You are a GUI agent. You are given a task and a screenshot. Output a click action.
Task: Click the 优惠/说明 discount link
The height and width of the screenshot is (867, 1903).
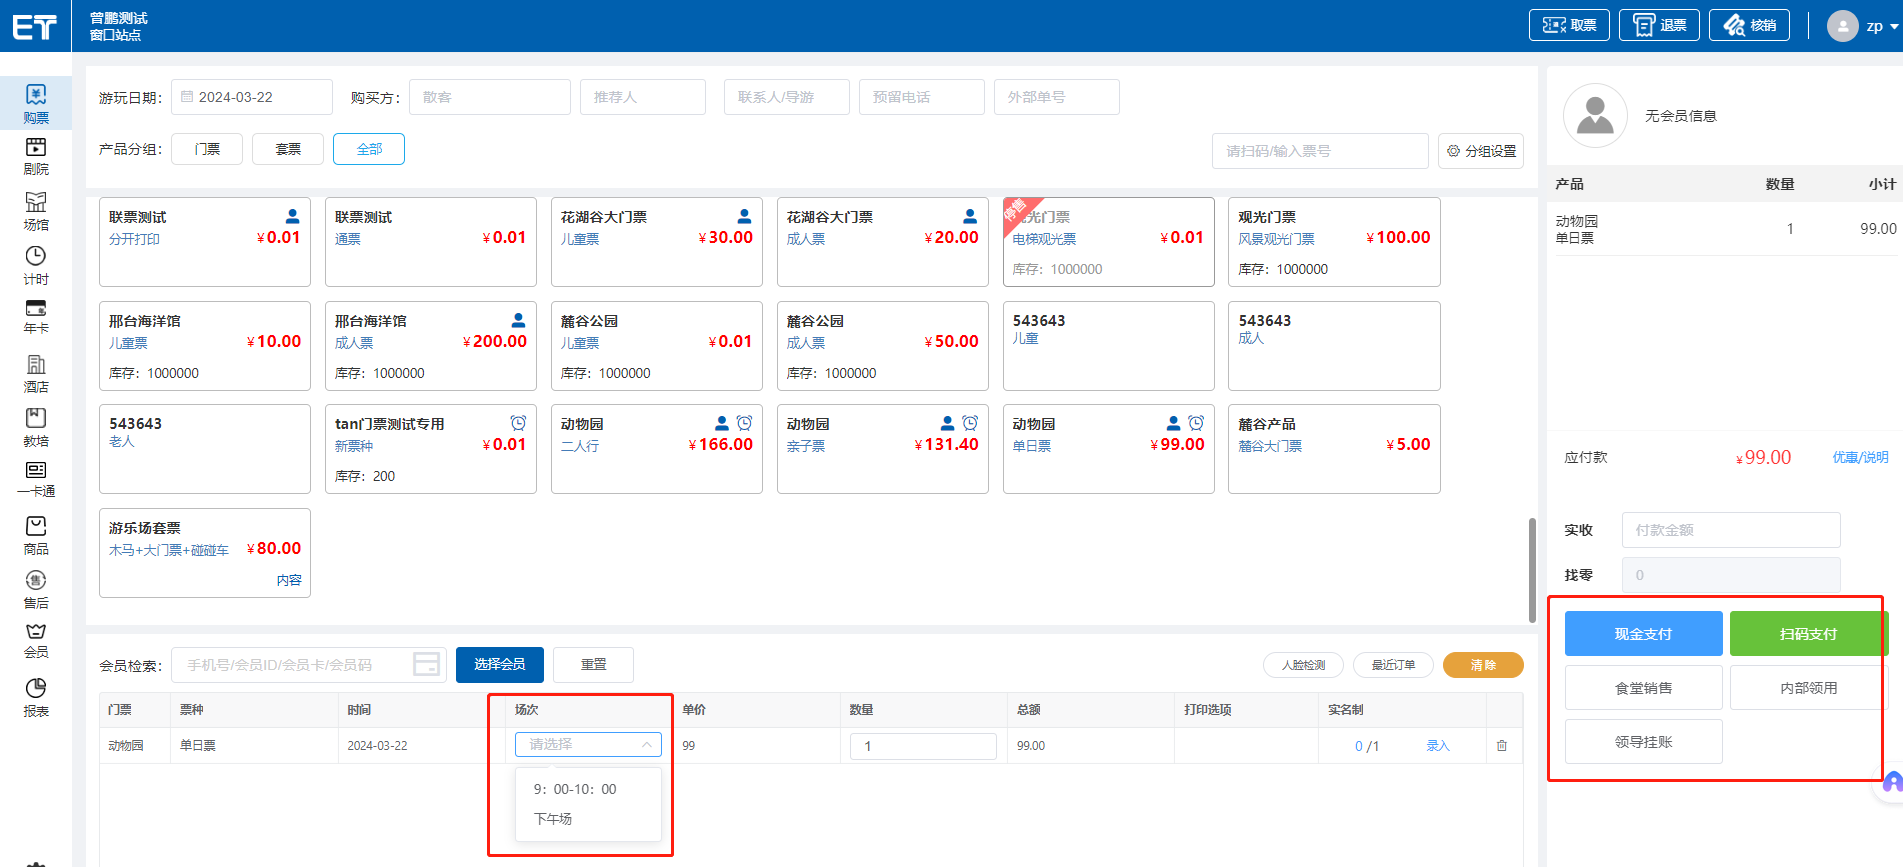[1860, 457]
